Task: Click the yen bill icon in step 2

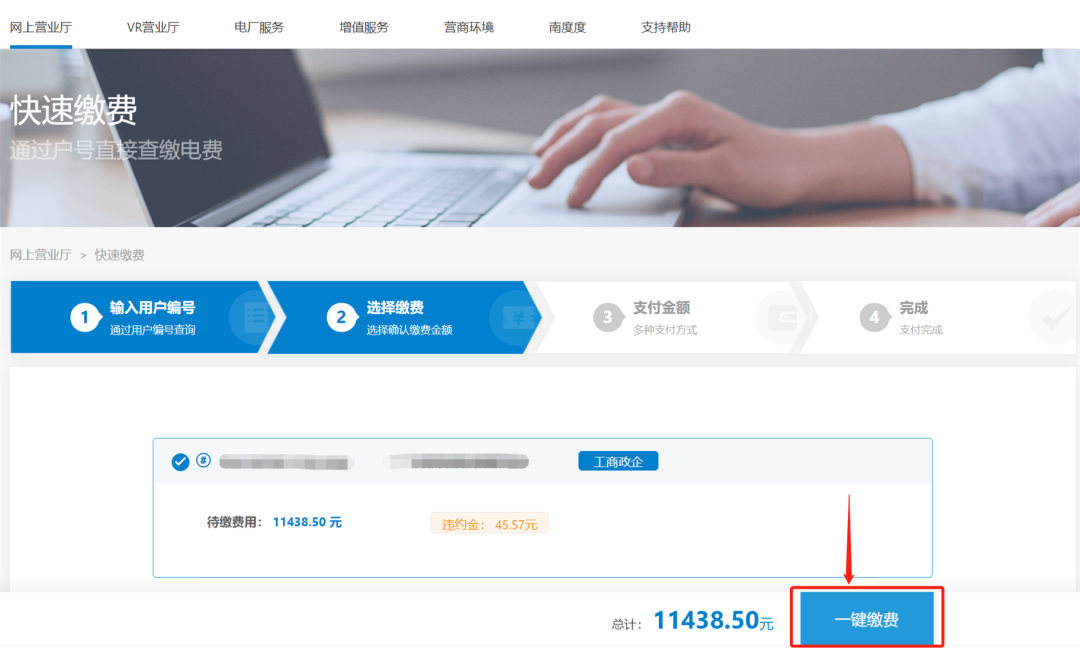Action: click(516, 317)
